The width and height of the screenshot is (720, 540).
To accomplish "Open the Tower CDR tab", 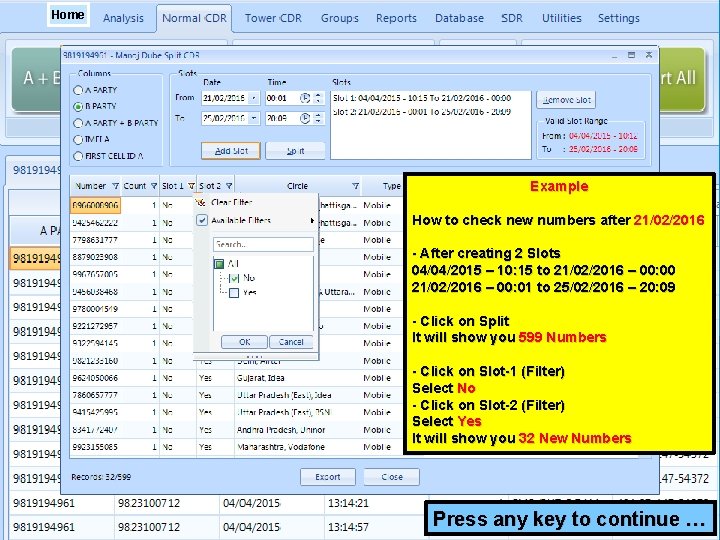I will tap(273, 18).
